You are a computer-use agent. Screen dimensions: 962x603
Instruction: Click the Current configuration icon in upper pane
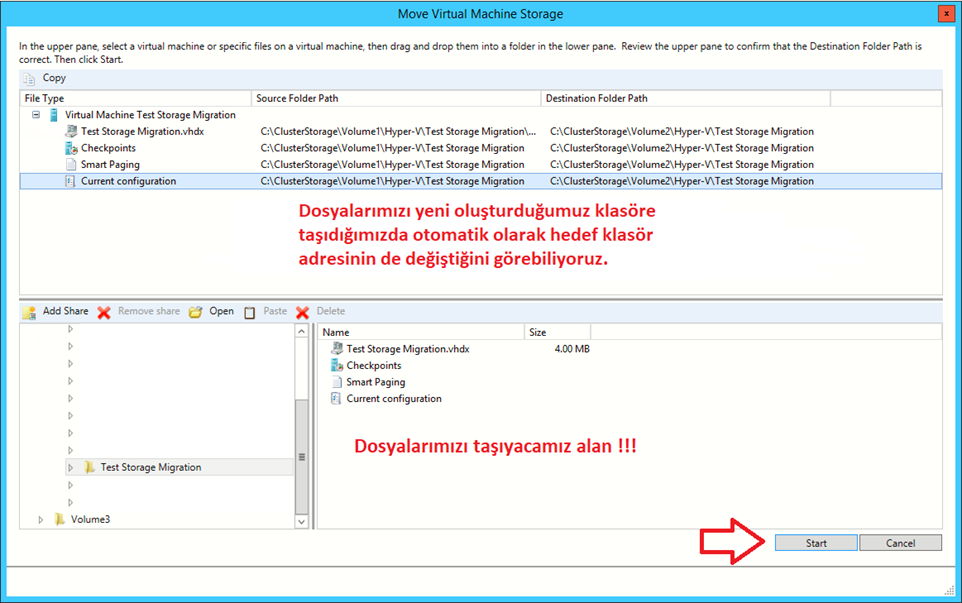coord(71,181)
